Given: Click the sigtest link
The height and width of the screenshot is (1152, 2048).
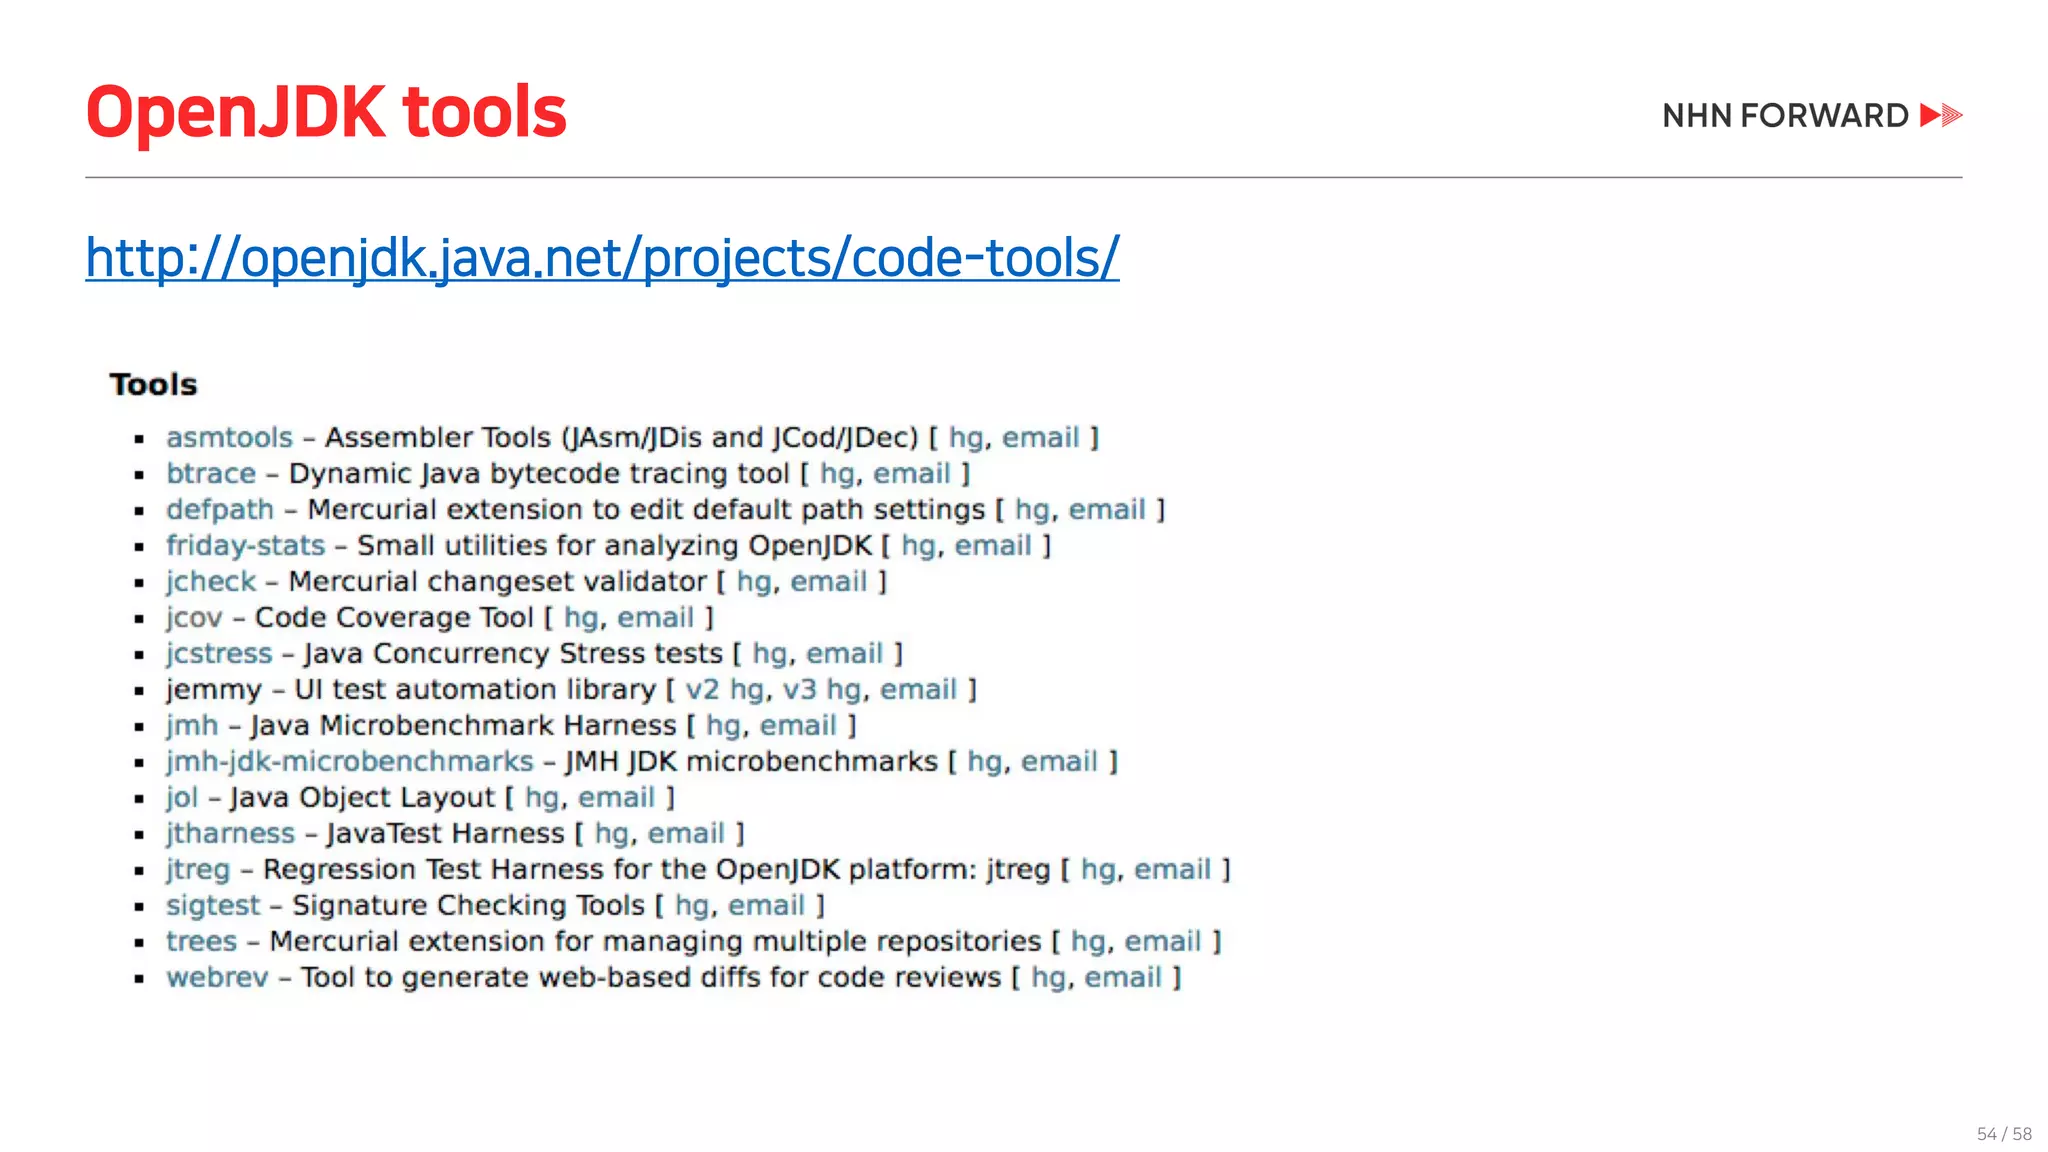Looking at the screenshot, I should 213,906.
